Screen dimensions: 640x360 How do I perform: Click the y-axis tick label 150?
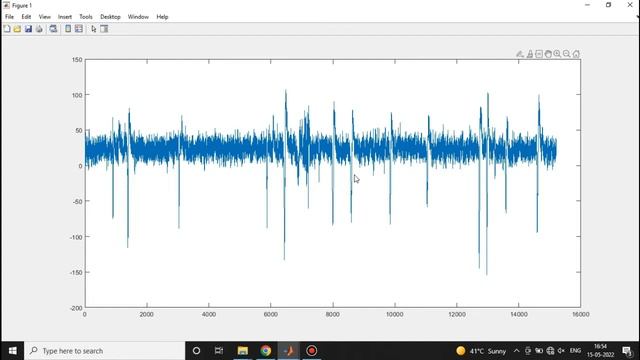click(x=77, y=60)
